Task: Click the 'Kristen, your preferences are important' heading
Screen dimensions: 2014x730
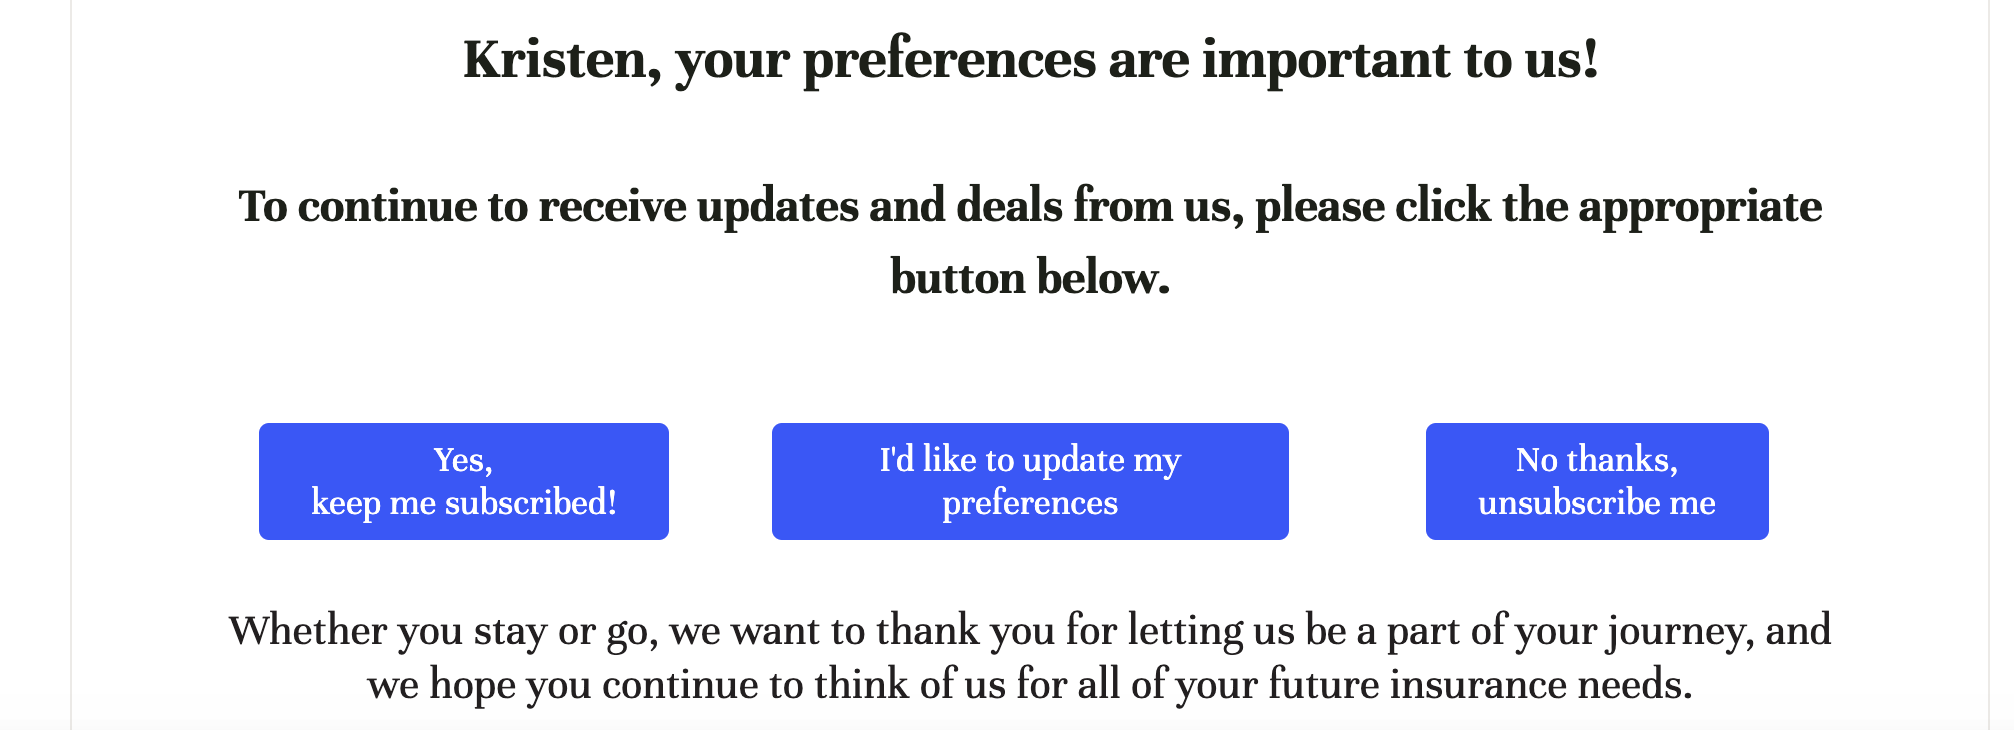Action: (x=1031, y=60)
